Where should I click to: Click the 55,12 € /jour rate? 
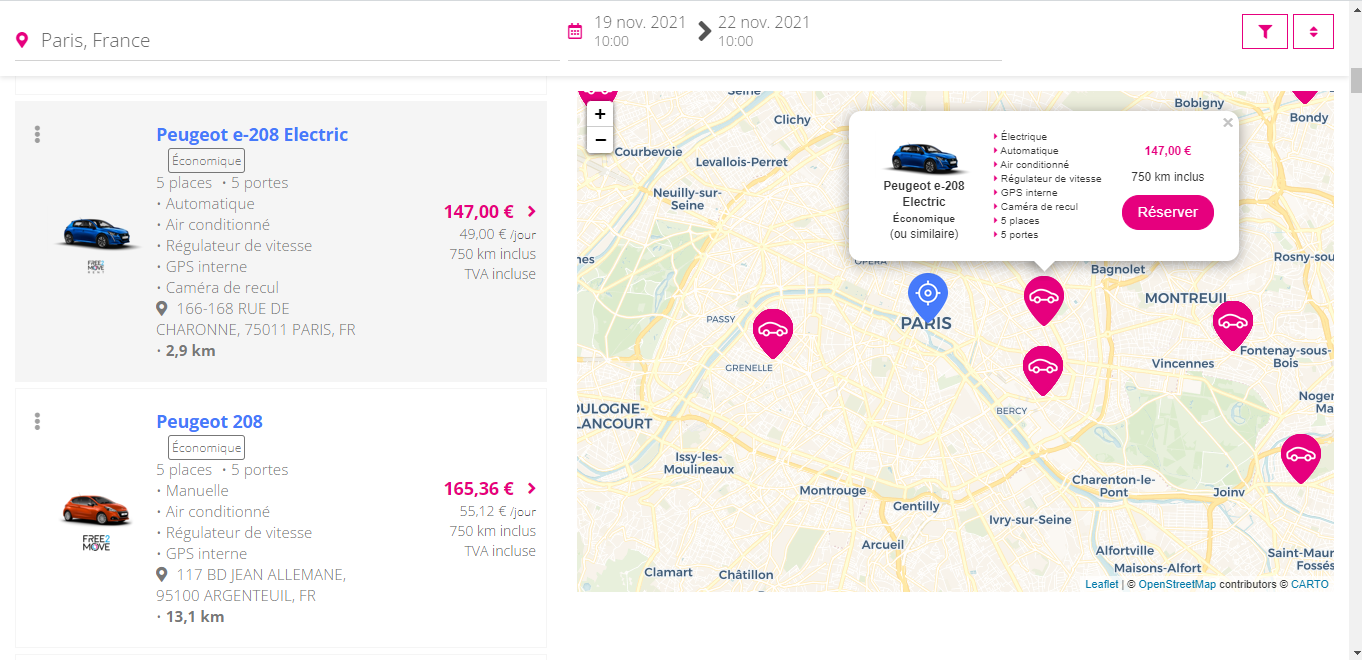click(498, 511)
